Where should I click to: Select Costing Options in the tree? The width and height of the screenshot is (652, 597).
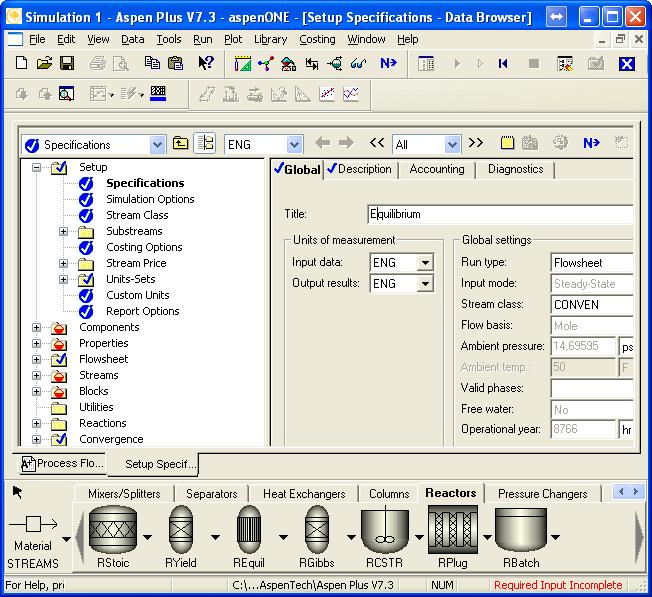[144, 247]
